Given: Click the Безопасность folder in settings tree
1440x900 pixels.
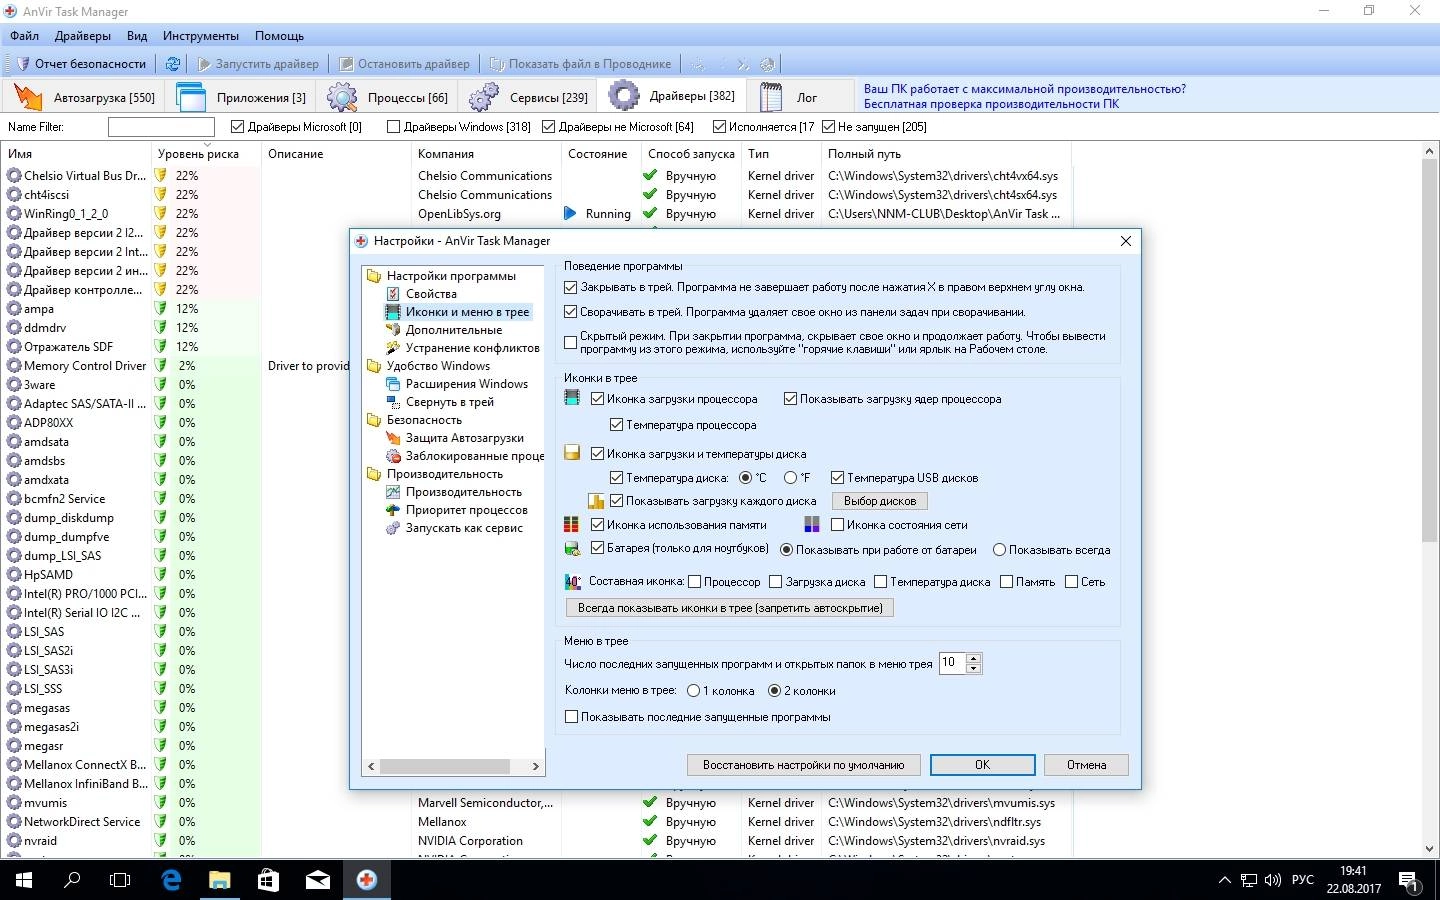Looking at the screenshot, I should tap(424, 420).
